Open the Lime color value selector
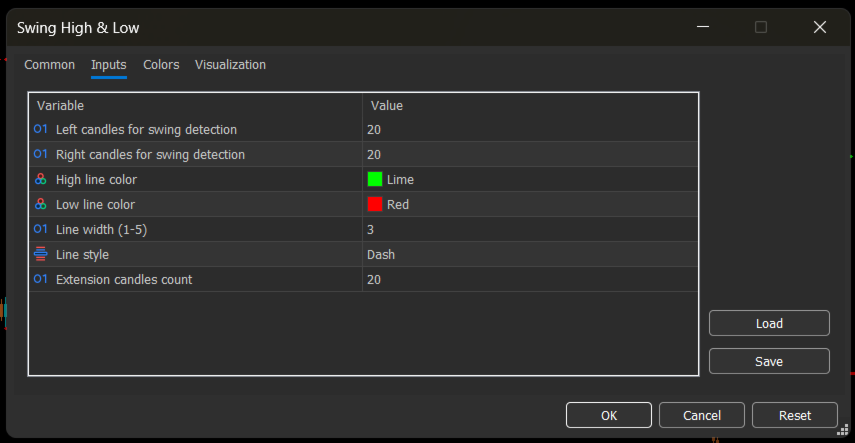 coord(530,179)
